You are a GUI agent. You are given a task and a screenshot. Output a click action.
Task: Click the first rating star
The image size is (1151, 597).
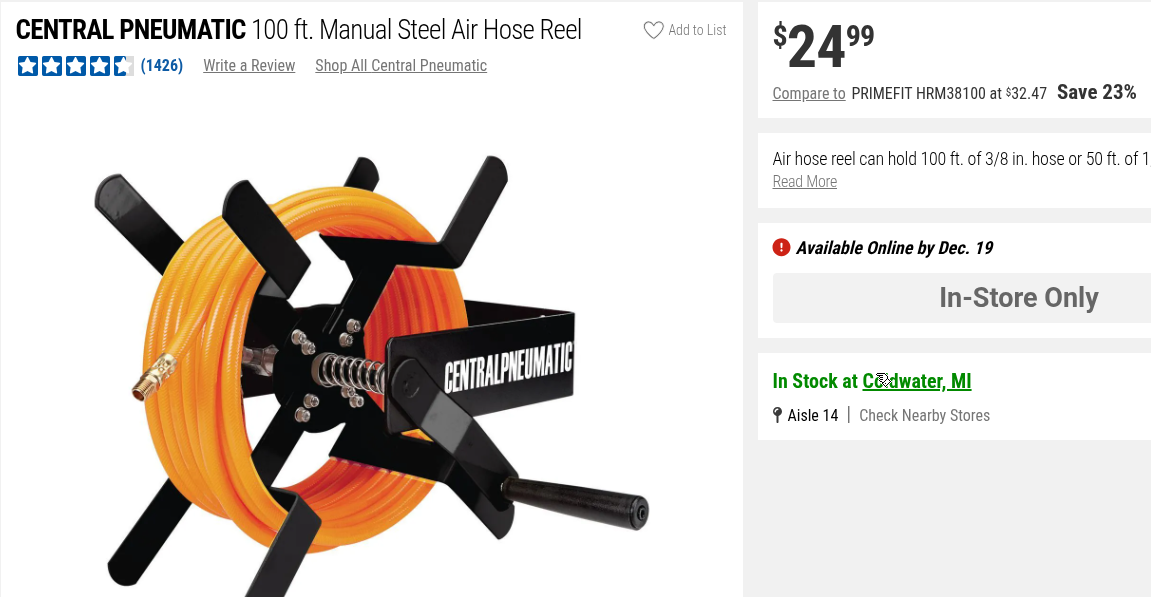[27, 66]
